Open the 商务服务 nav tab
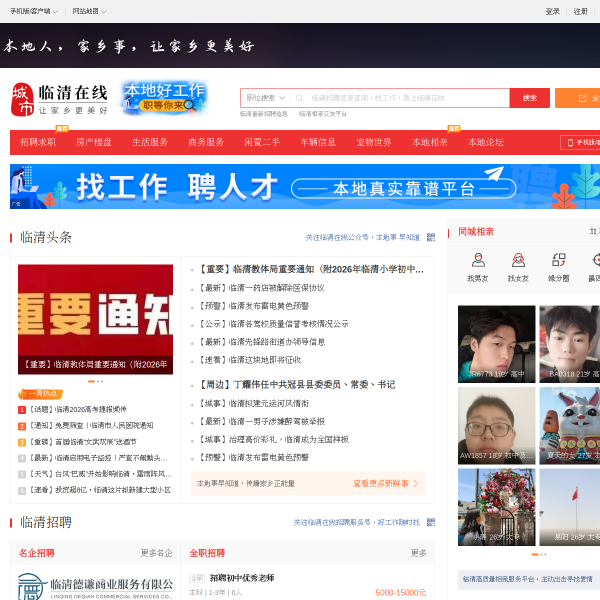The image size is (600, 600). coord(206,142)
